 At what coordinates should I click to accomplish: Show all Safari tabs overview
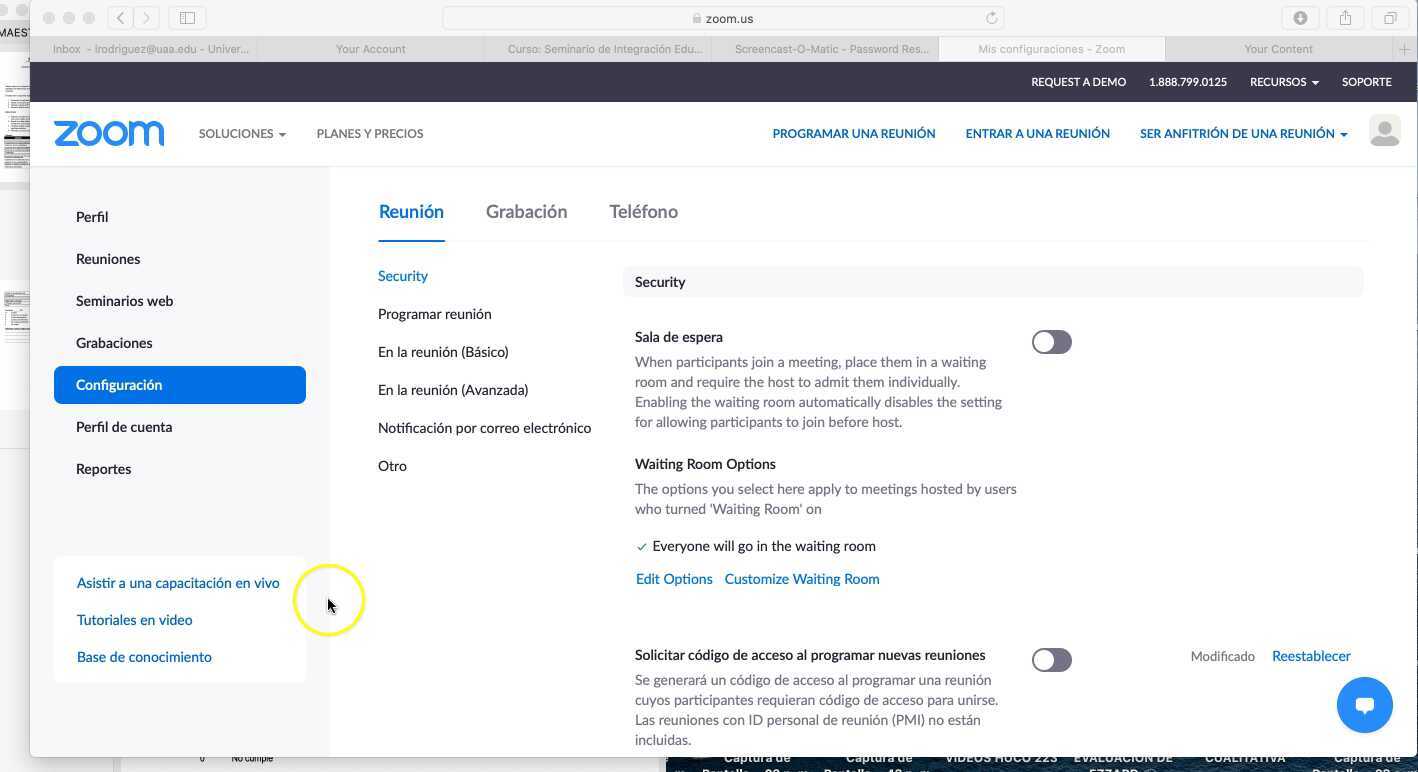pyautogui.click(x=1390, y=18)
